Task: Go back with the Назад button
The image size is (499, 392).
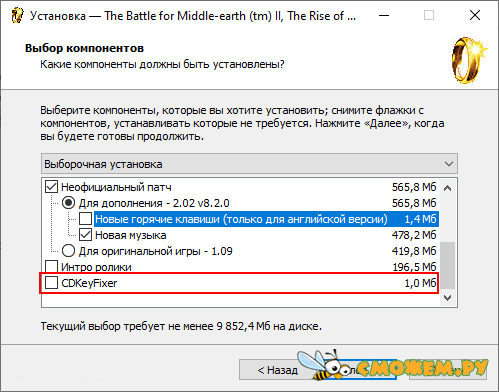Action: point(278,370)
